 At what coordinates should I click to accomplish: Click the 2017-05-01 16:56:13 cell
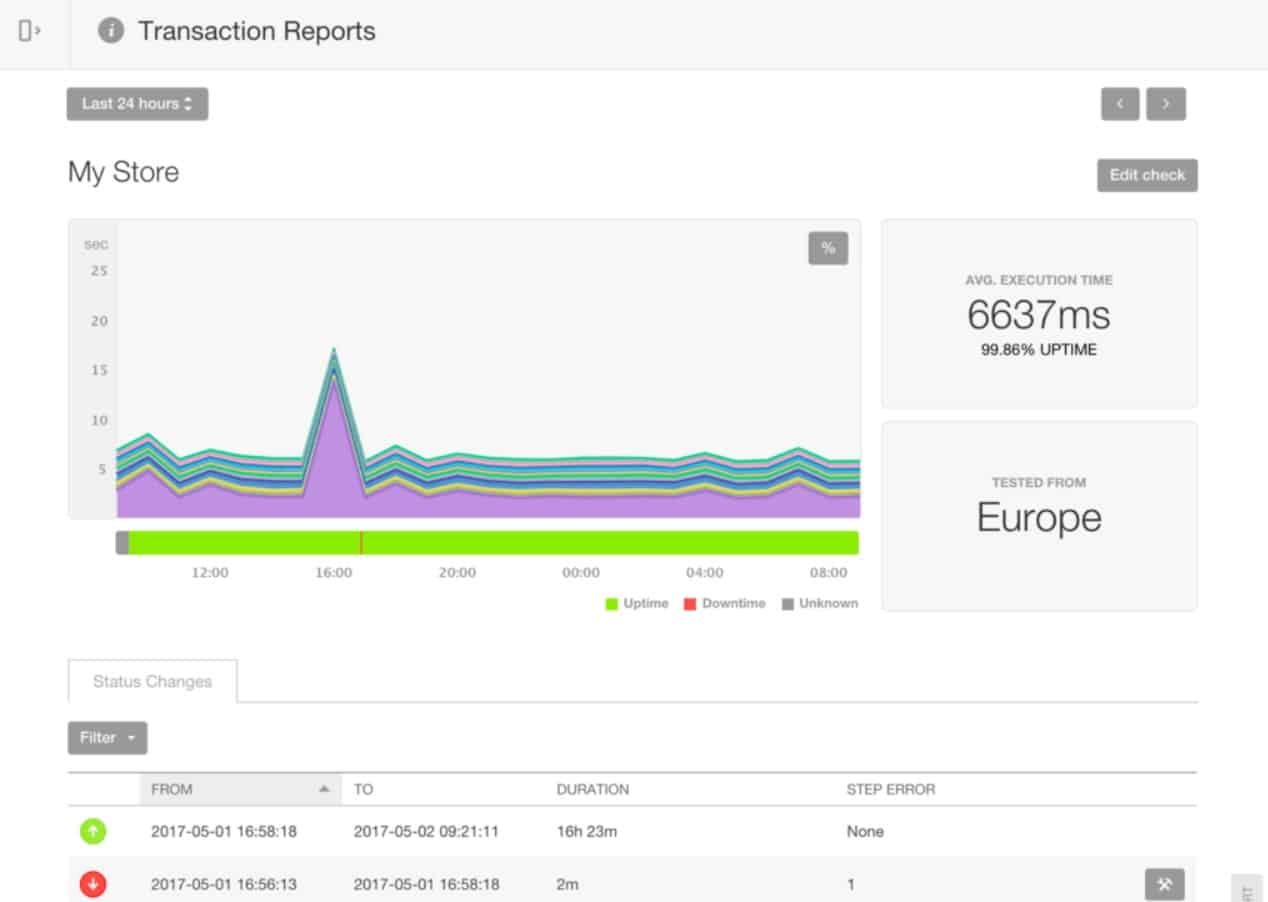point(224,884)
